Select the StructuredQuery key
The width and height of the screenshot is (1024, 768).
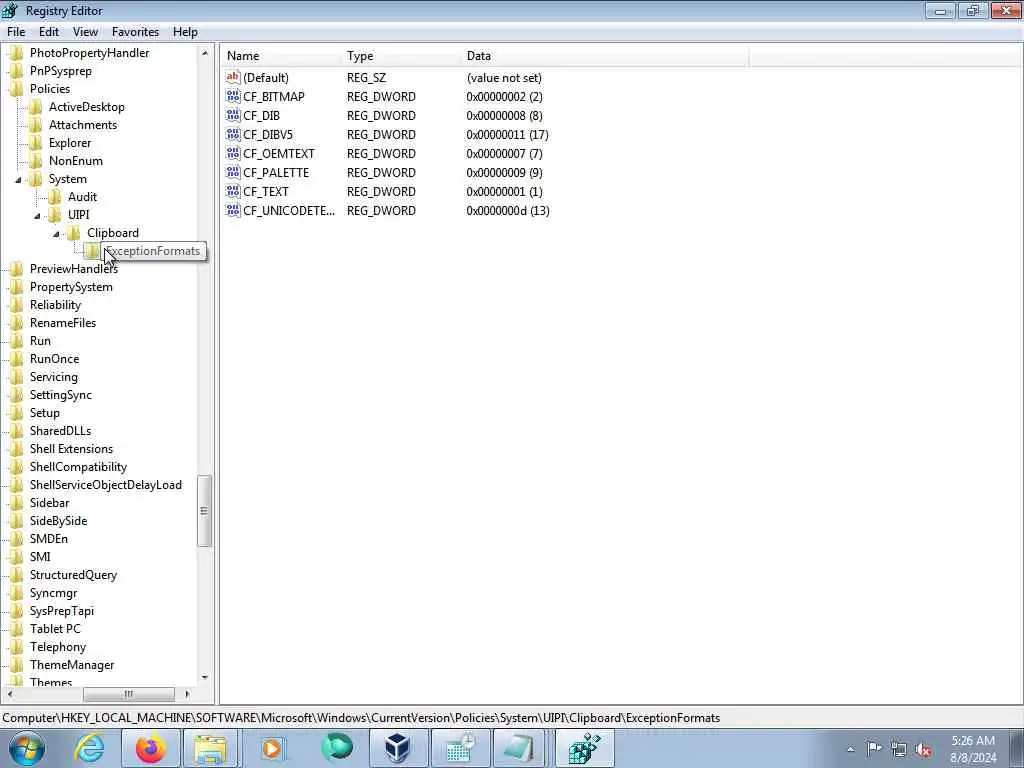73,575
